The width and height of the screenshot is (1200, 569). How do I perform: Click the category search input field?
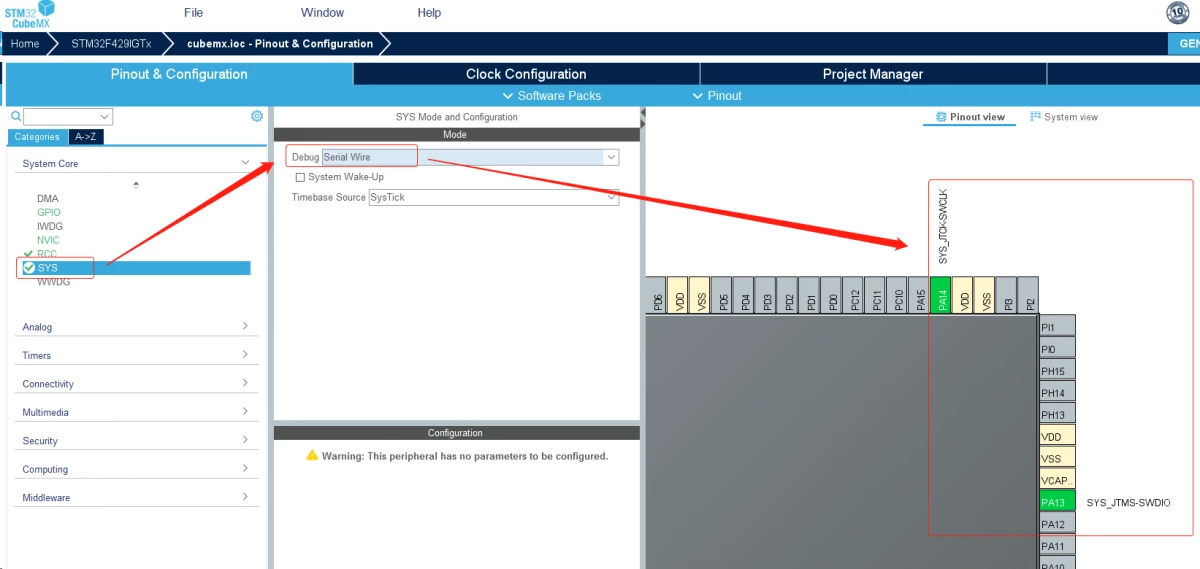click(61, 117)
